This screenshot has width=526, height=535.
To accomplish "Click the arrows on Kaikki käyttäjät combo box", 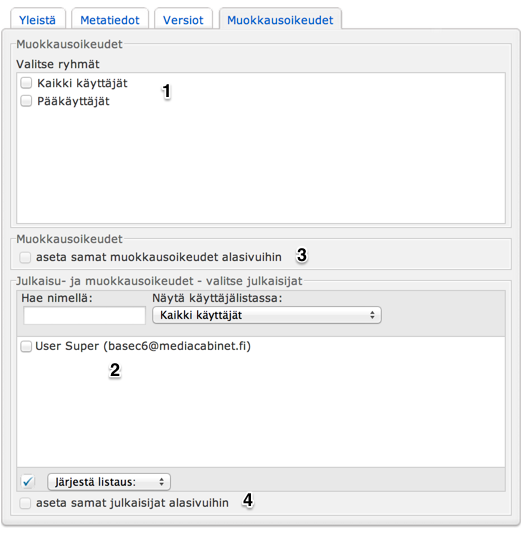I will 372,315.
